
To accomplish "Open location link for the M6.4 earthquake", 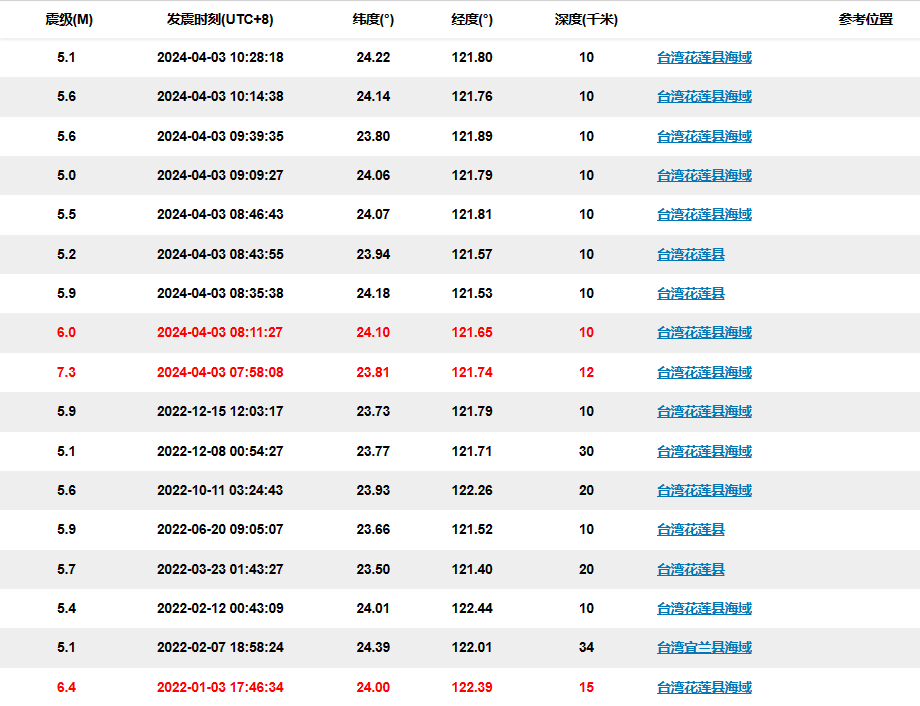I will coord(704,687).
